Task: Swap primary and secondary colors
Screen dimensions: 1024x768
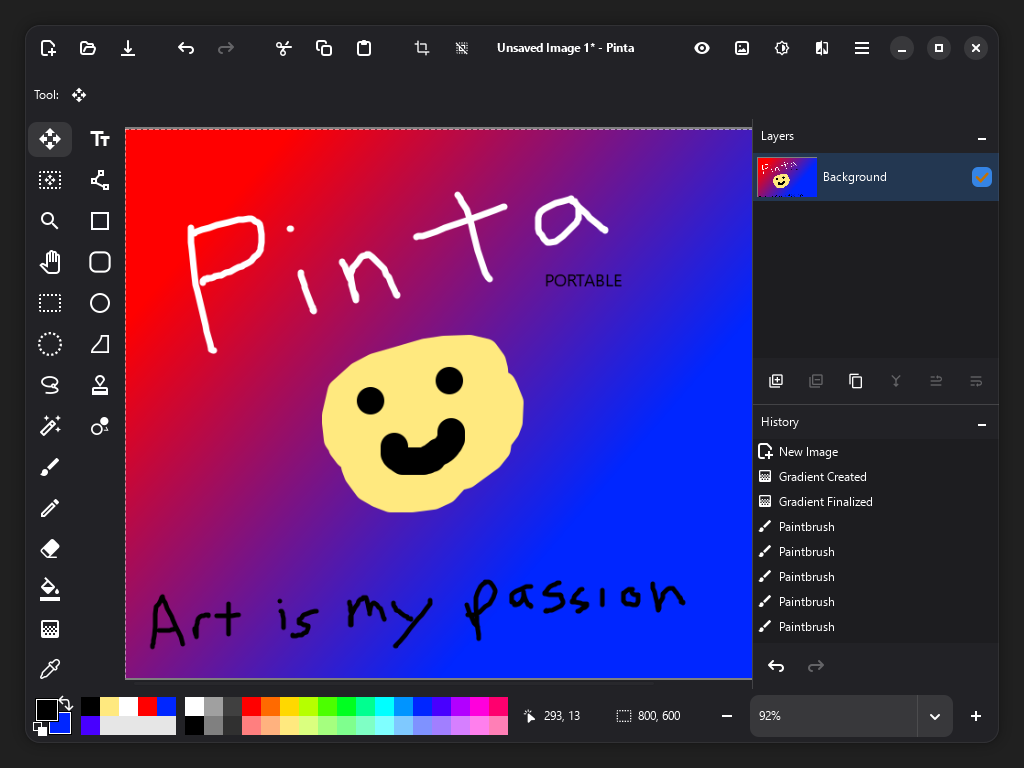Action: [x=67, y=703]
